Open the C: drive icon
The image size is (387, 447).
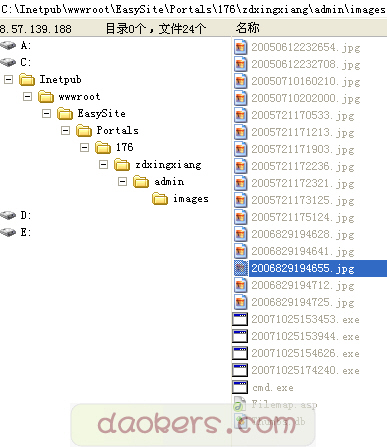[8, 62]
